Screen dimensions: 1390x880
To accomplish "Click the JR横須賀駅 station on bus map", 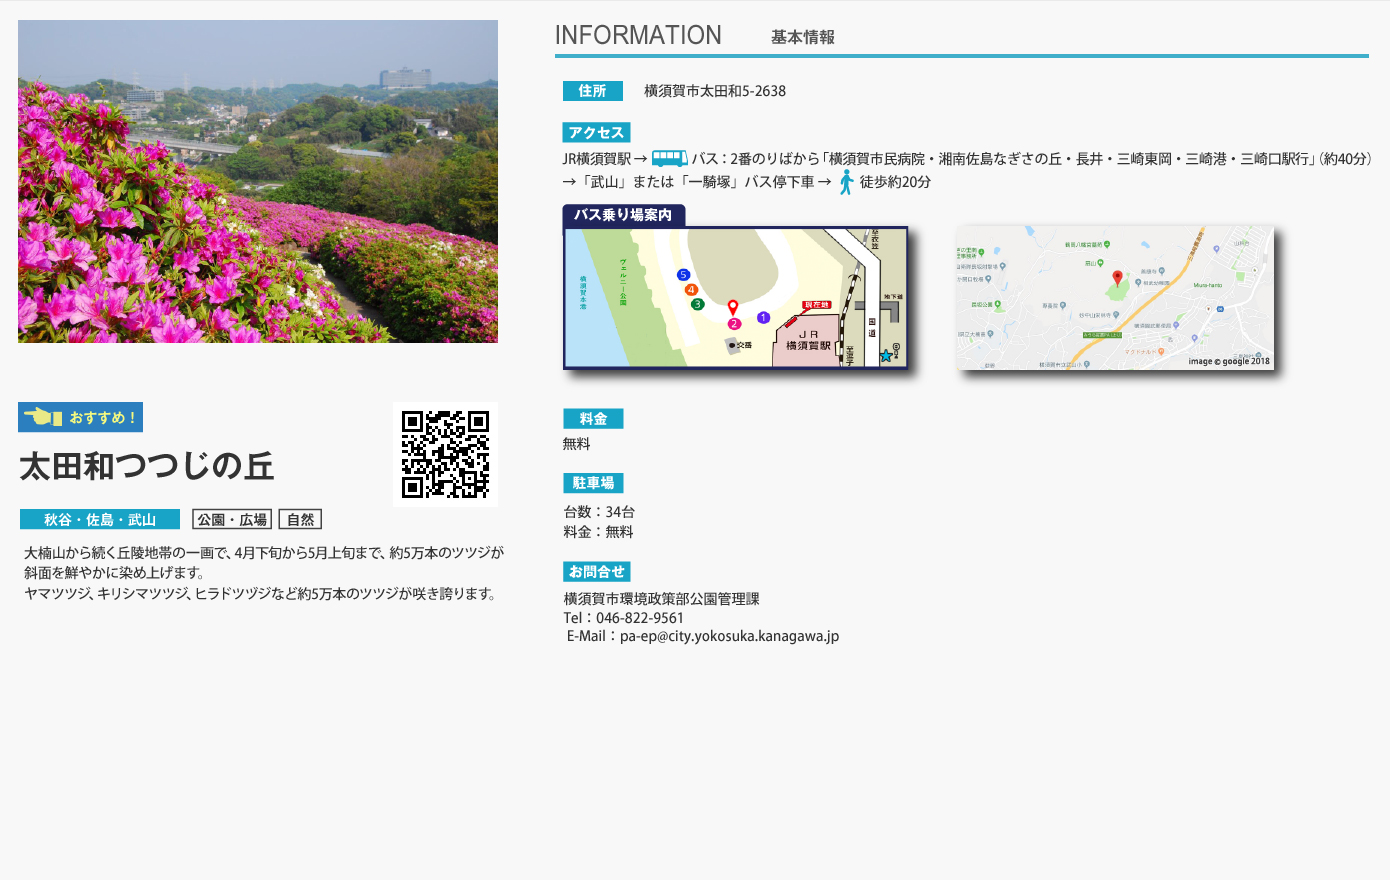I will (x=807, y=341).
